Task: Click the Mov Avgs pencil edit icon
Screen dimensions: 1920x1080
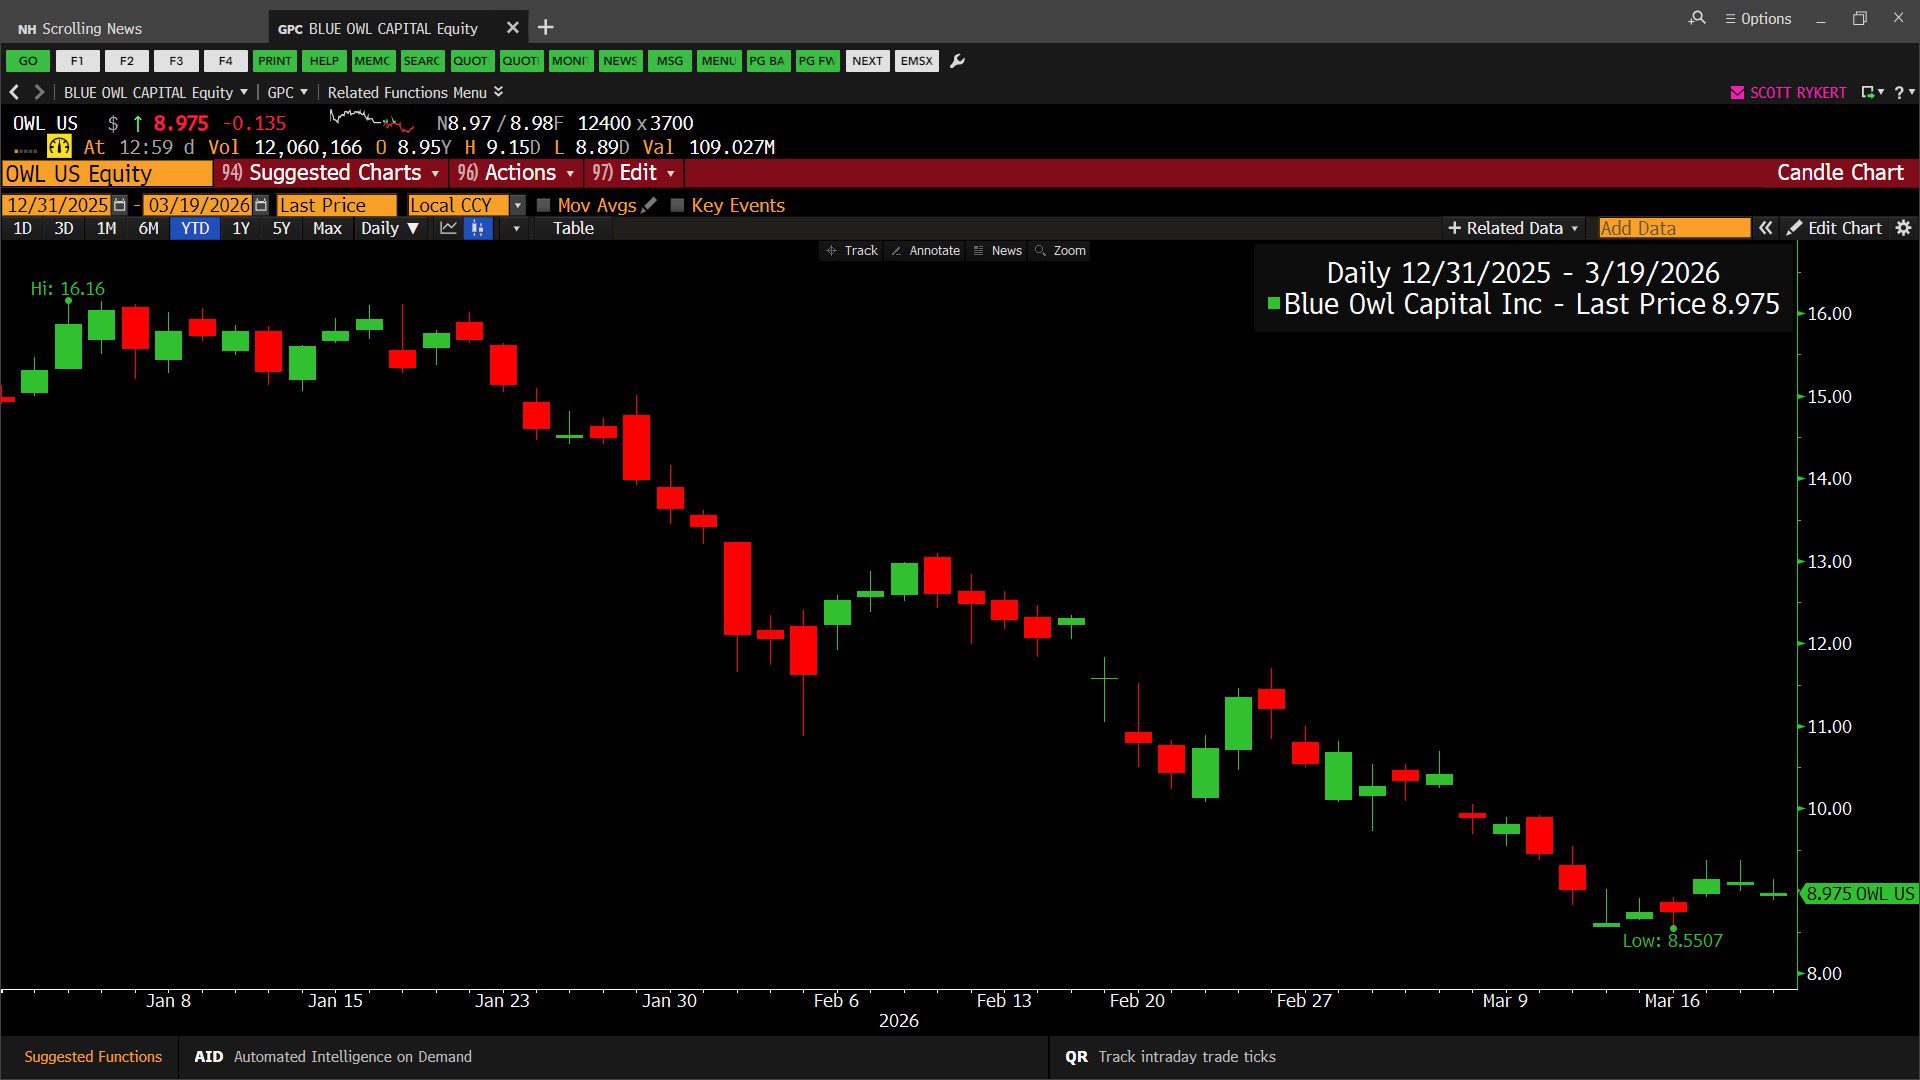Action: pyautogui.click(x=649, y=205)
